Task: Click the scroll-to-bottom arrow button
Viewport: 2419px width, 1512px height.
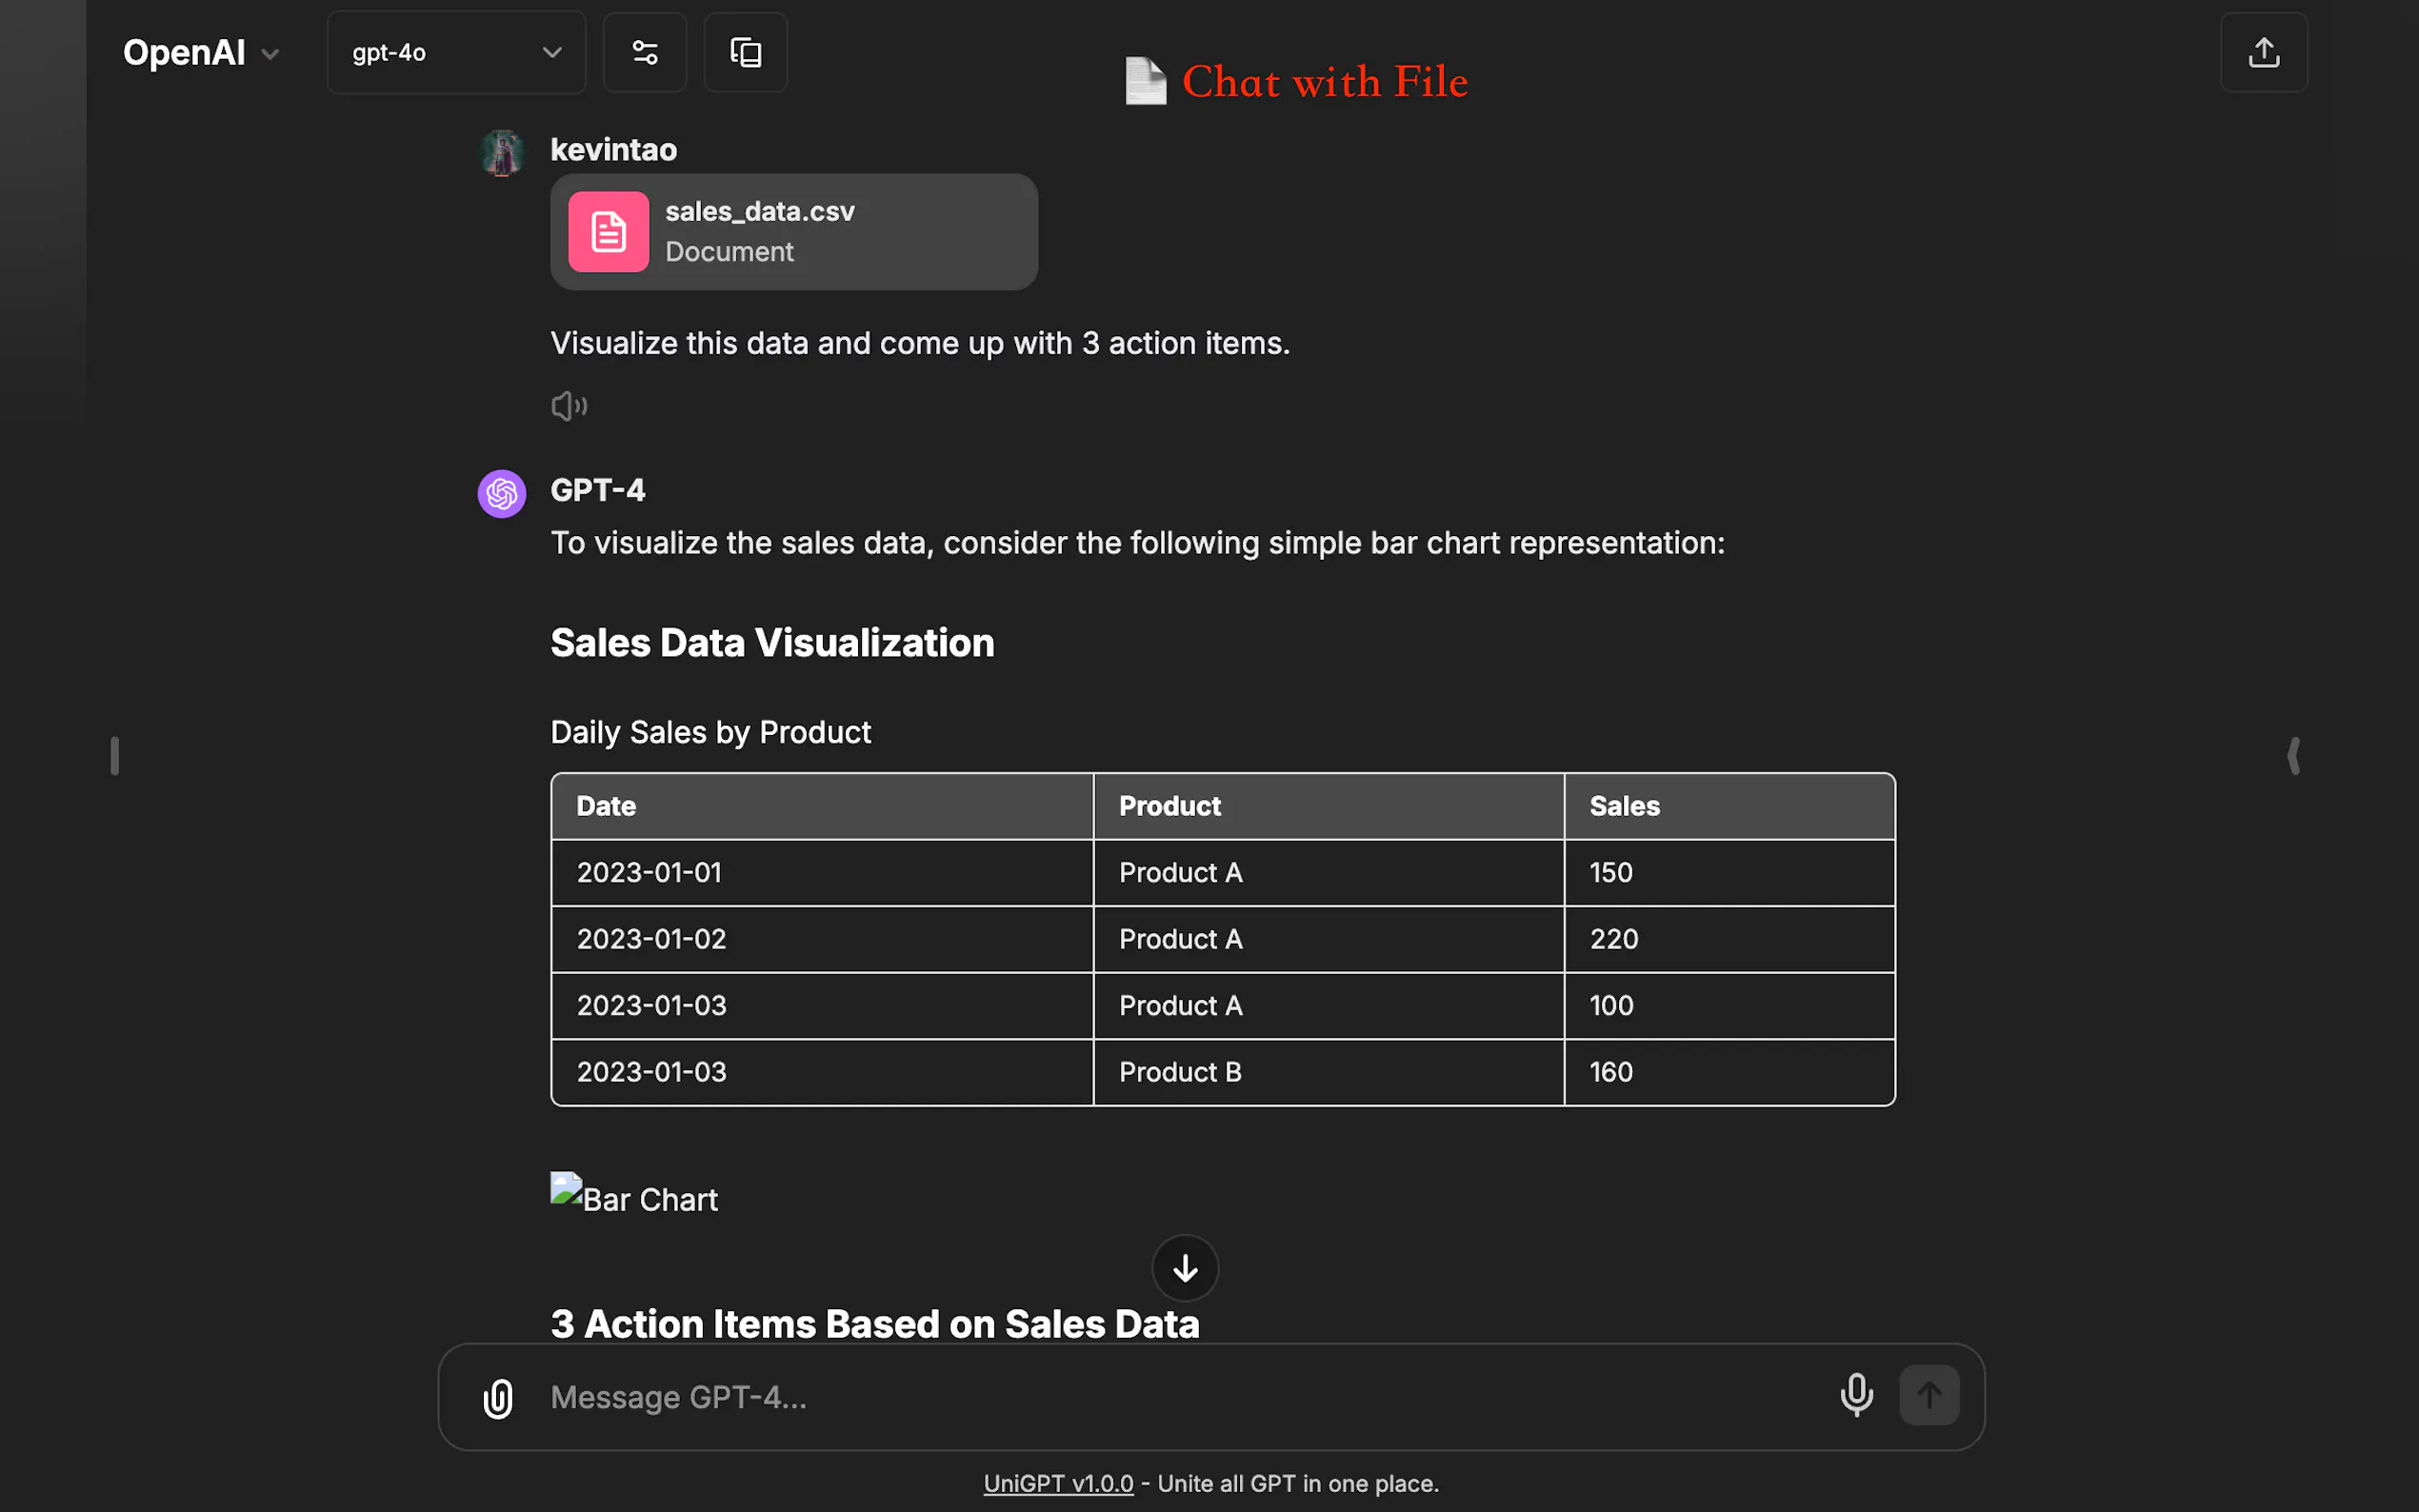Action: click(1185, 1268)
